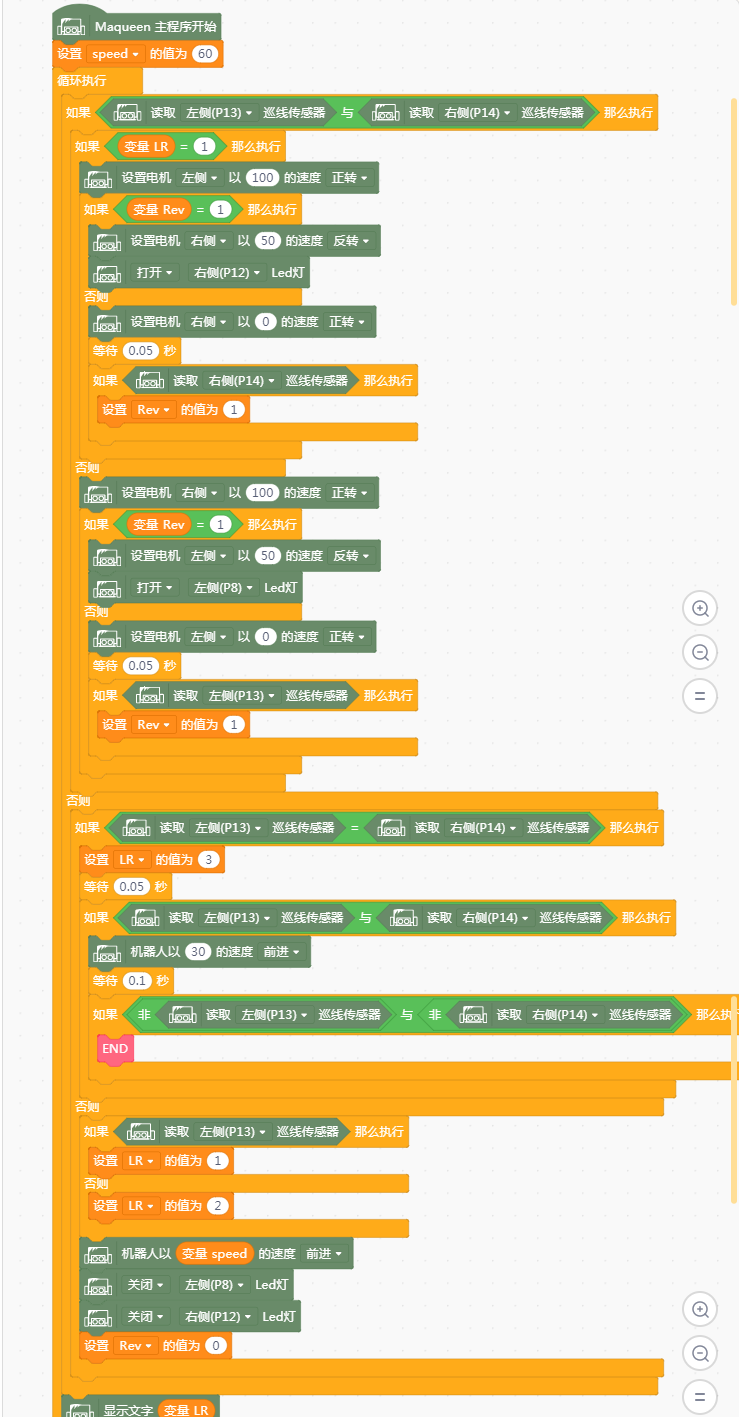Image resolution: width=739 pixels, height=1417 pixels.
Task: Click robot icon on 设置电机 右侧 以 50 反转 block
Action: (x=108, y=241)
